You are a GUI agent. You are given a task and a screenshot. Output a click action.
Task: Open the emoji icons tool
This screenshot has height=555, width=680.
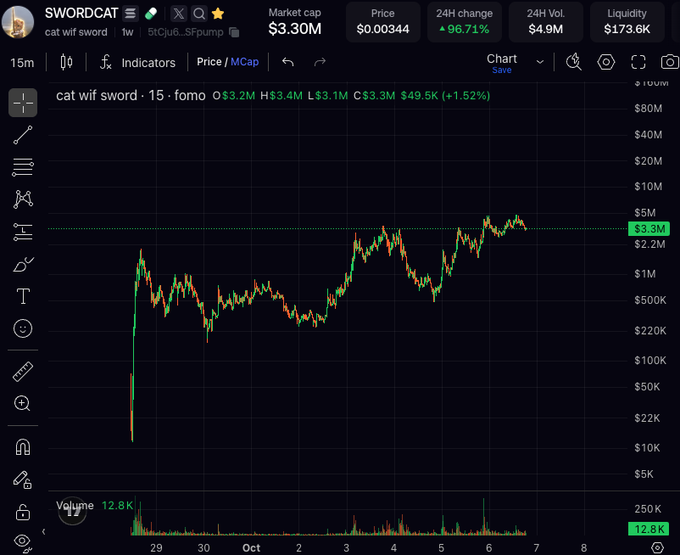(x=23, y=328)
